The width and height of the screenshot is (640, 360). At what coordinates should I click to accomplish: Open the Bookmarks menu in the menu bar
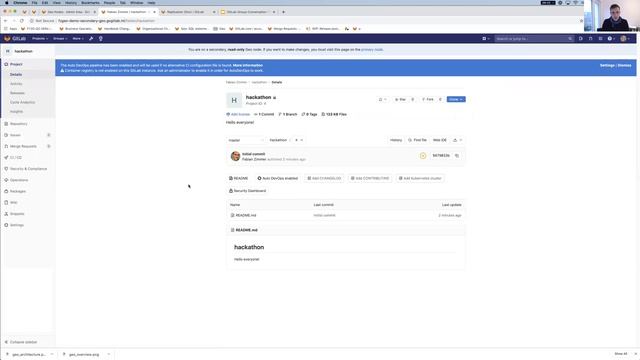[x=90, y=2]
